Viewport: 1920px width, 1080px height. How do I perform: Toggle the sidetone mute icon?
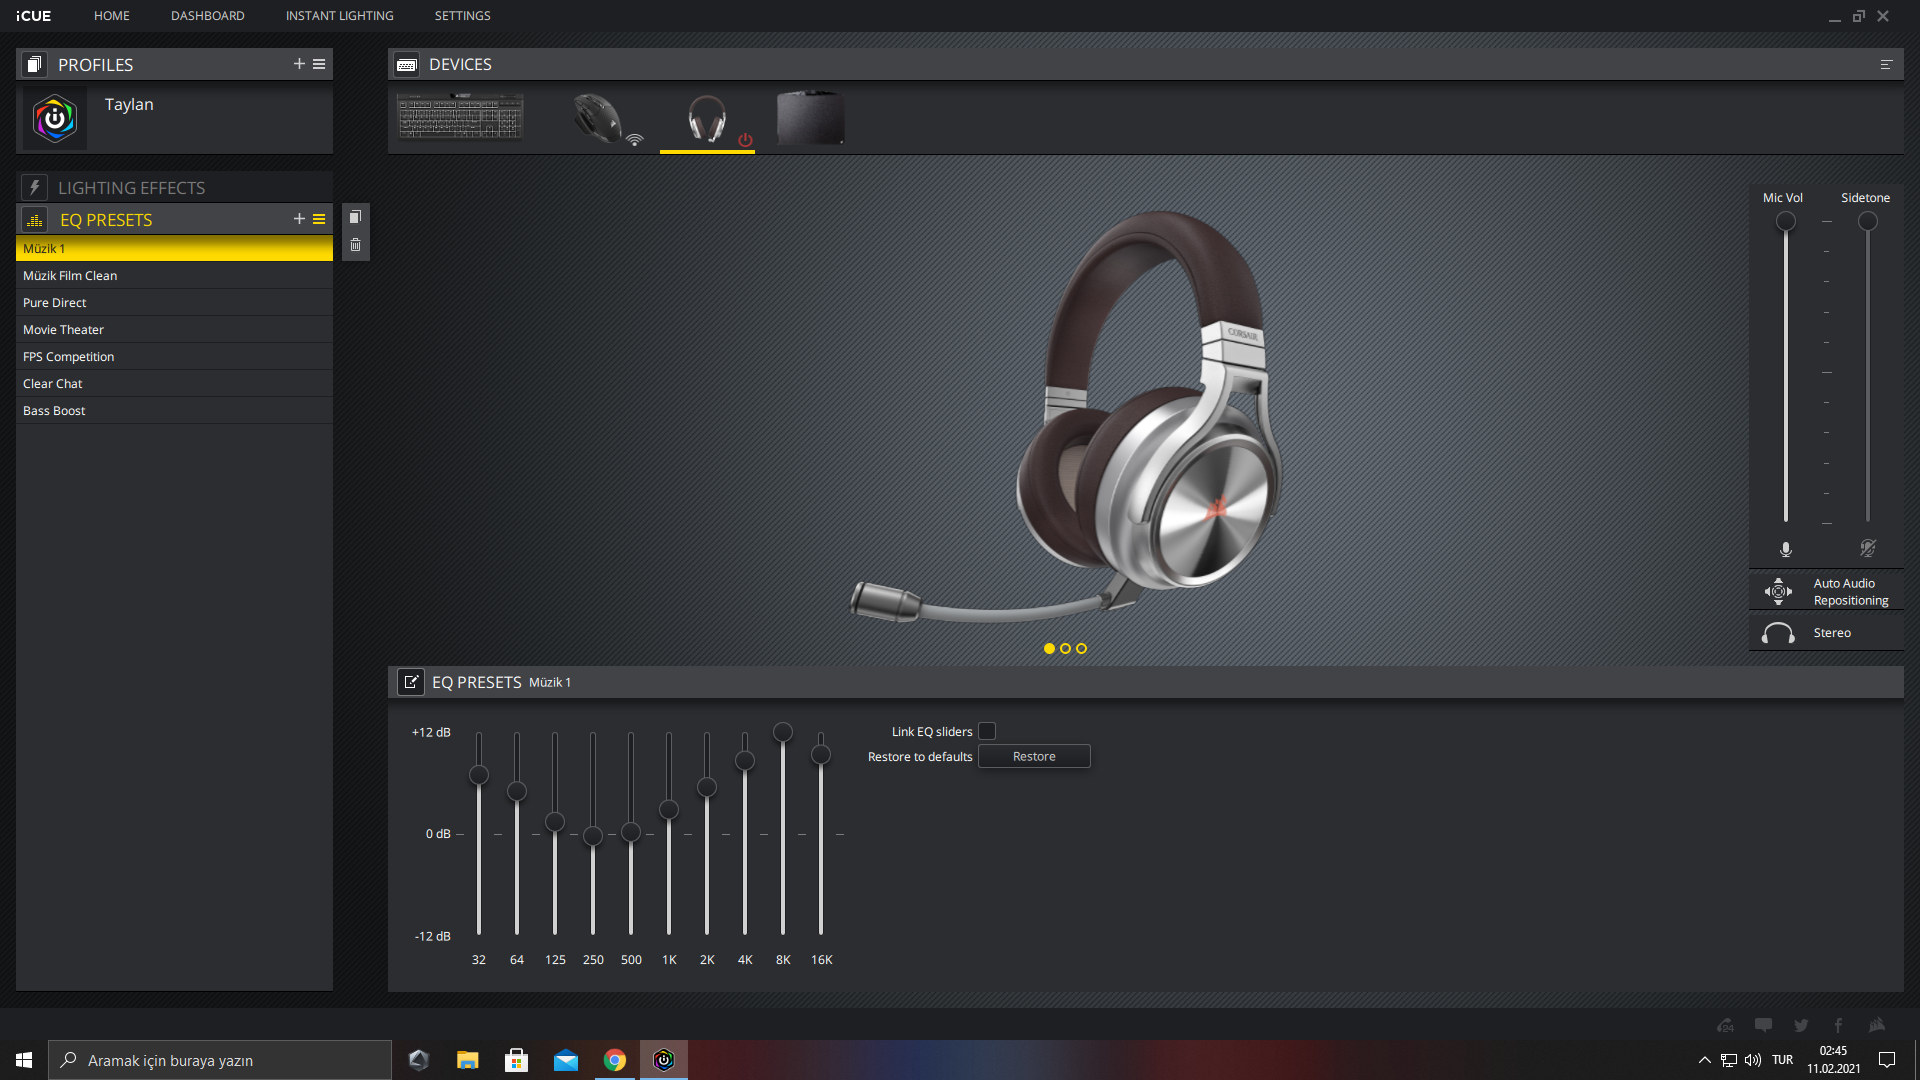1867,548
